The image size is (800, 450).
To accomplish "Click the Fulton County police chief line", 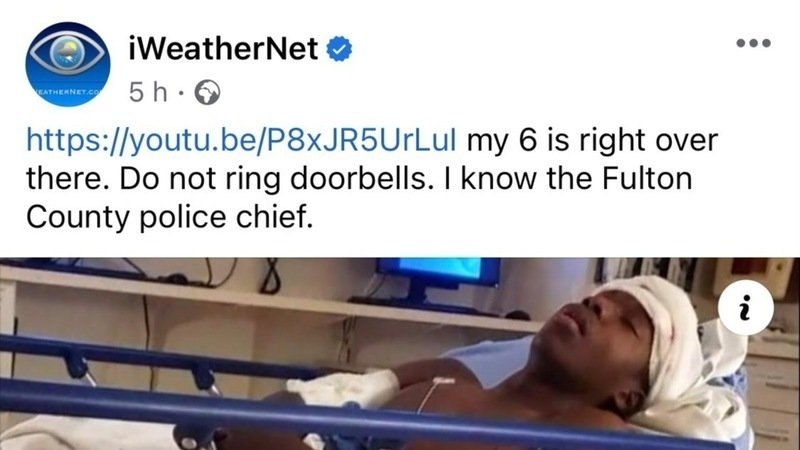I will click(x=169, y=217).
